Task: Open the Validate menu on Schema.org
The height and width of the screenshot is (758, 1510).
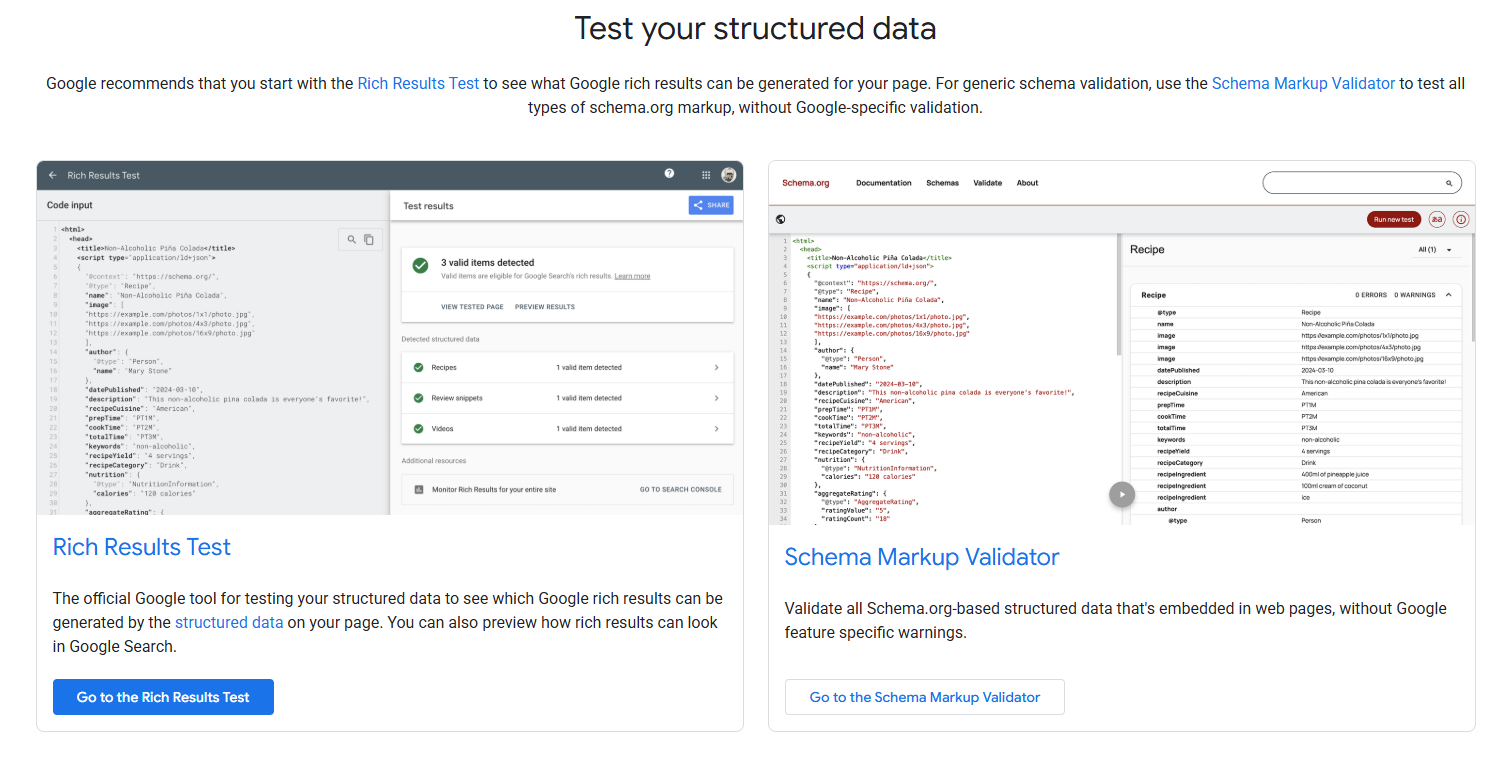Action: point(988,183)
